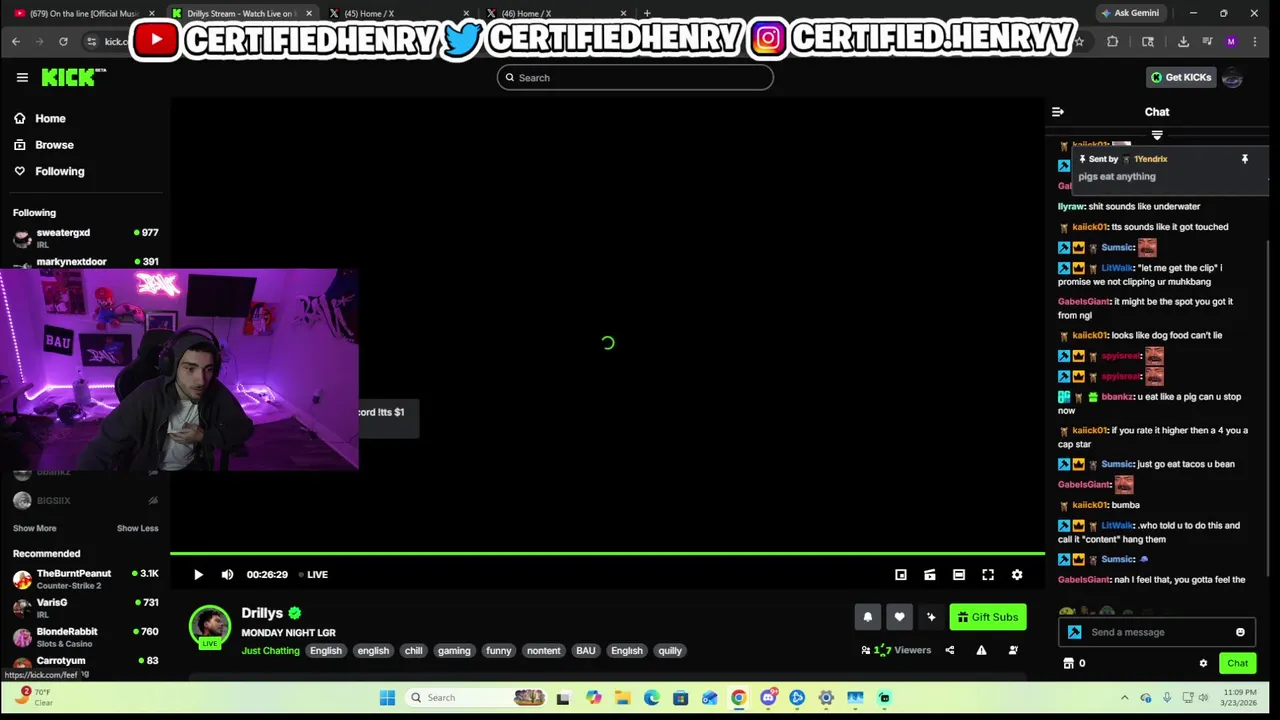Open TheBurntPeanut recommended channel
Screen dimensions: 1280x720
[85, 579]
